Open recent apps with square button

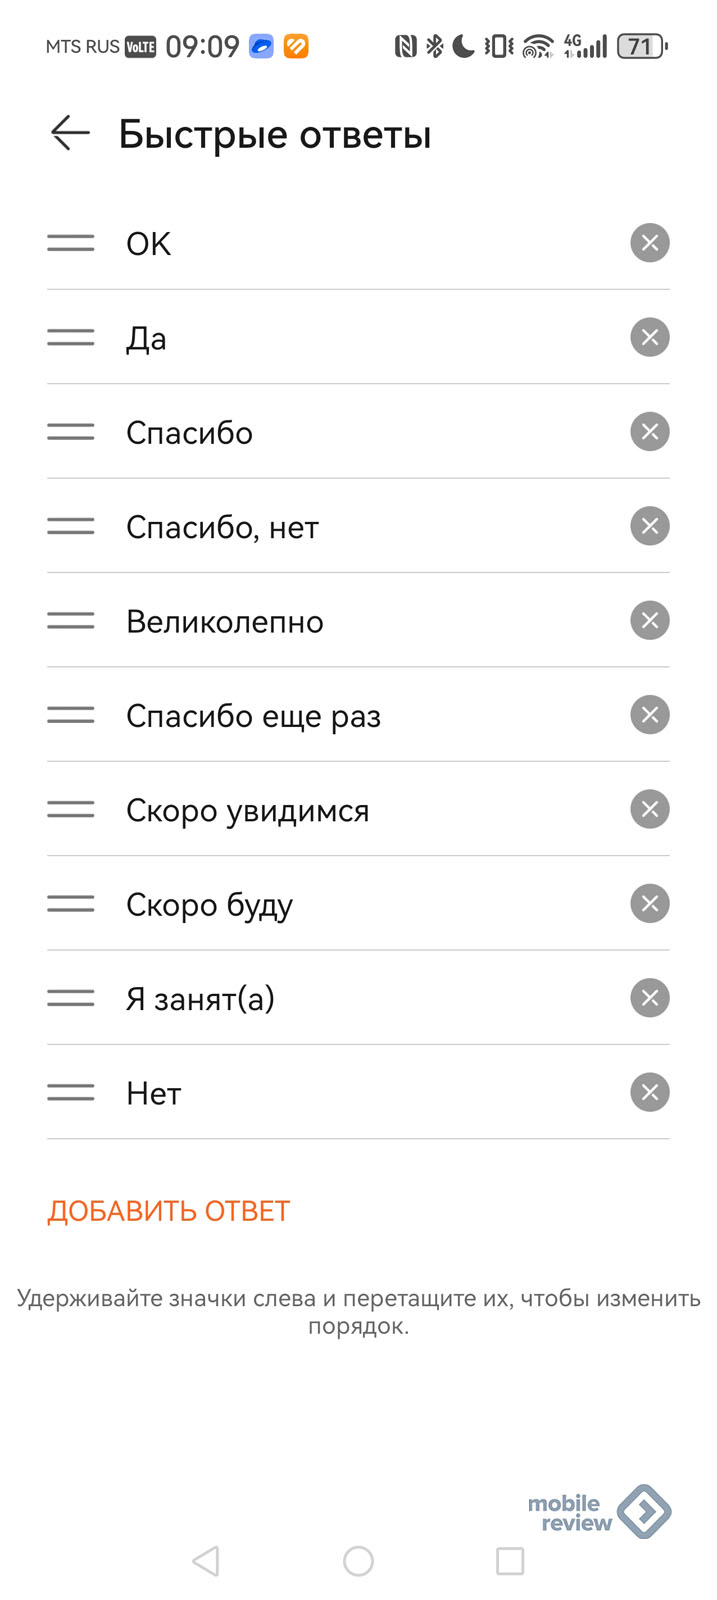(x=510, y=1561)
